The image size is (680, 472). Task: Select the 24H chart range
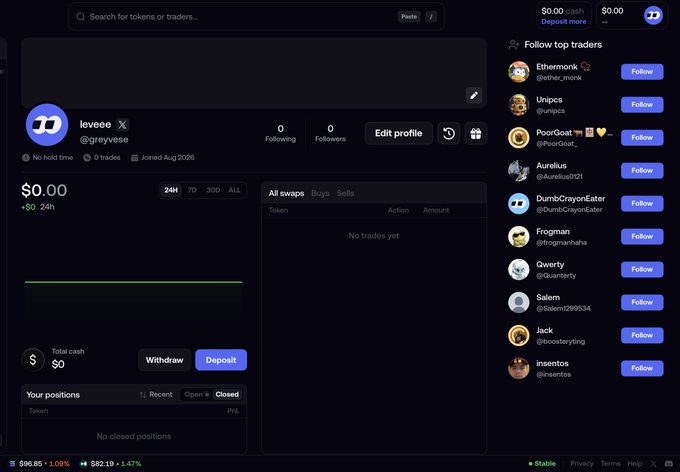point(171,190)
